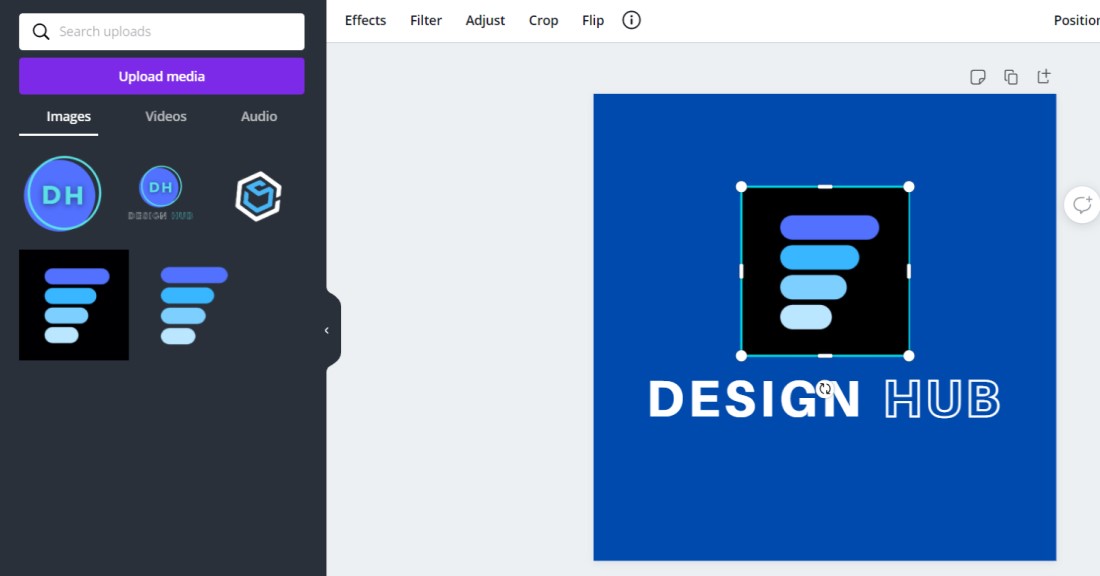1100x576 pixels.
Task: Open the Adjust settings
Action: [485, 20]
